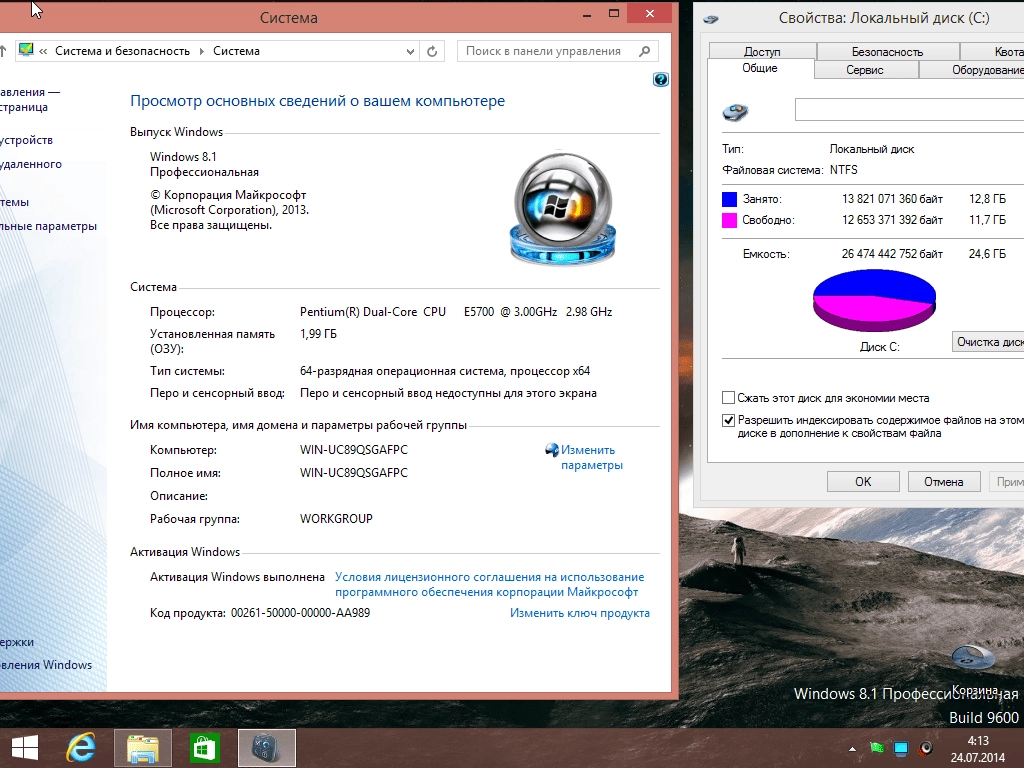
Task: Show hidden tray icons arrow
Action: pos(852,748)
